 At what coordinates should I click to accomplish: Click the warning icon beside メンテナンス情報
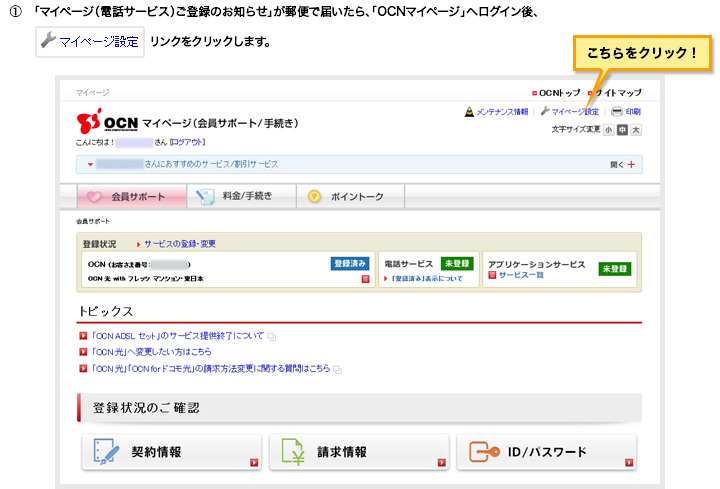[x=469, y=112]
